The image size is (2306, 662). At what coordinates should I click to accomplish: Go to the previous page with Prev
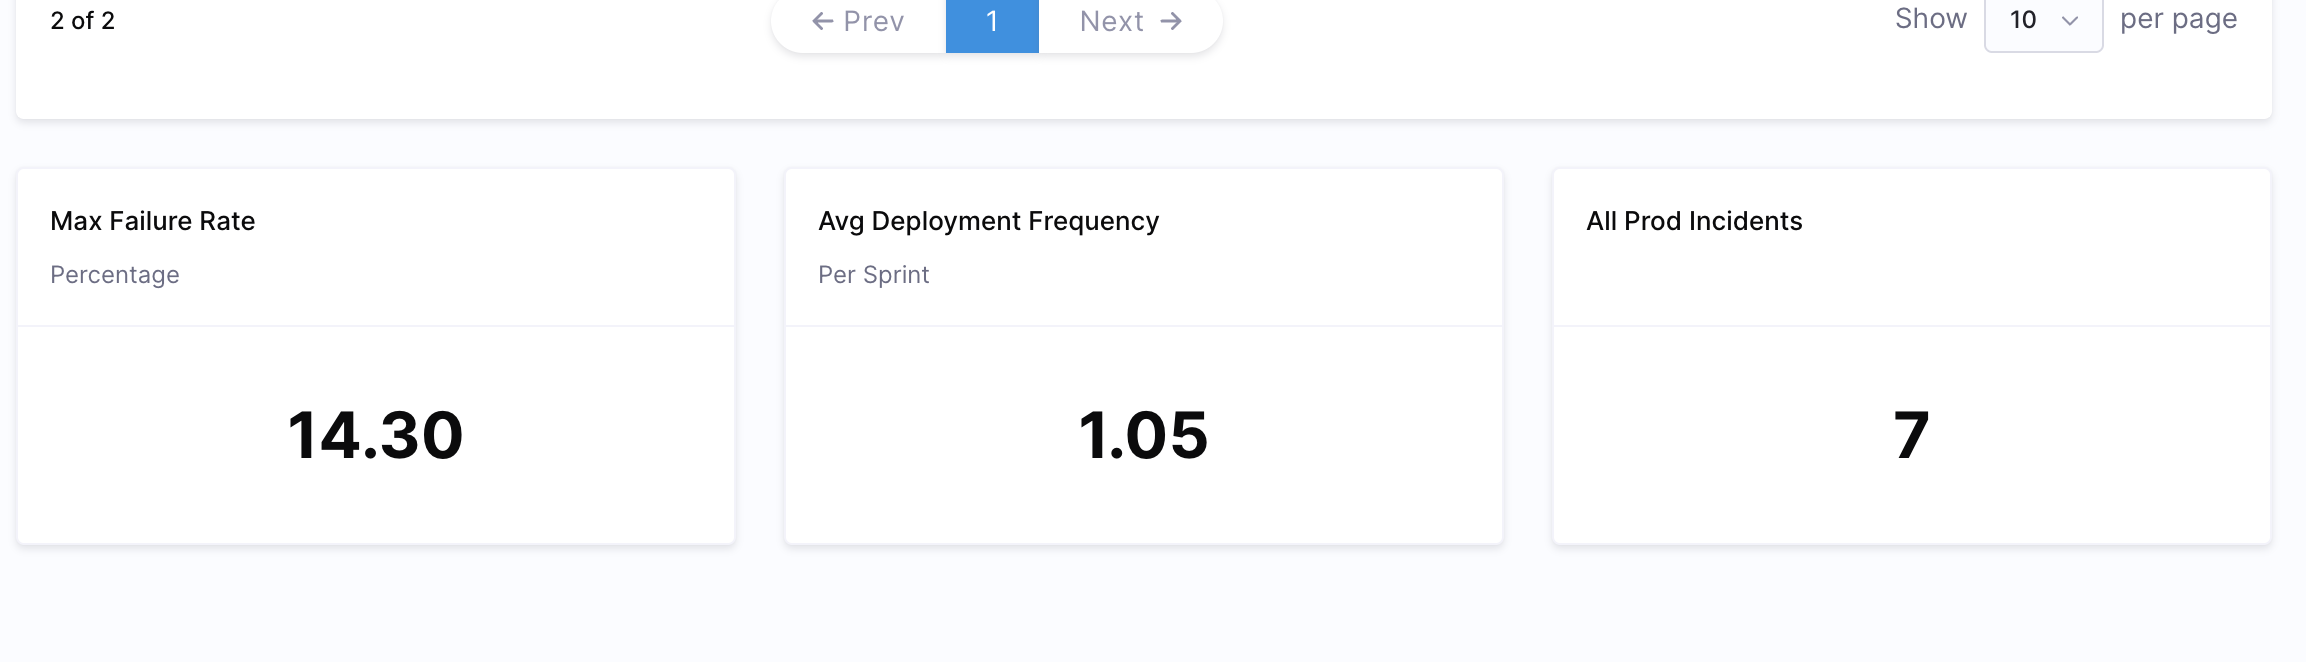(859, 21)
